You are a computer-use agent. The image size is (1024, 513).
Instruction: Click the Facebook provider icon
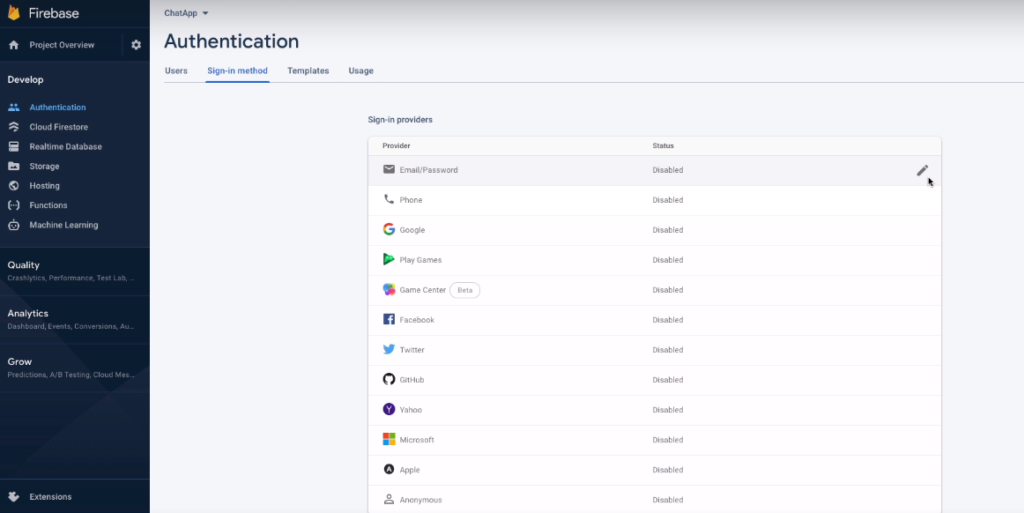[389, 320]
